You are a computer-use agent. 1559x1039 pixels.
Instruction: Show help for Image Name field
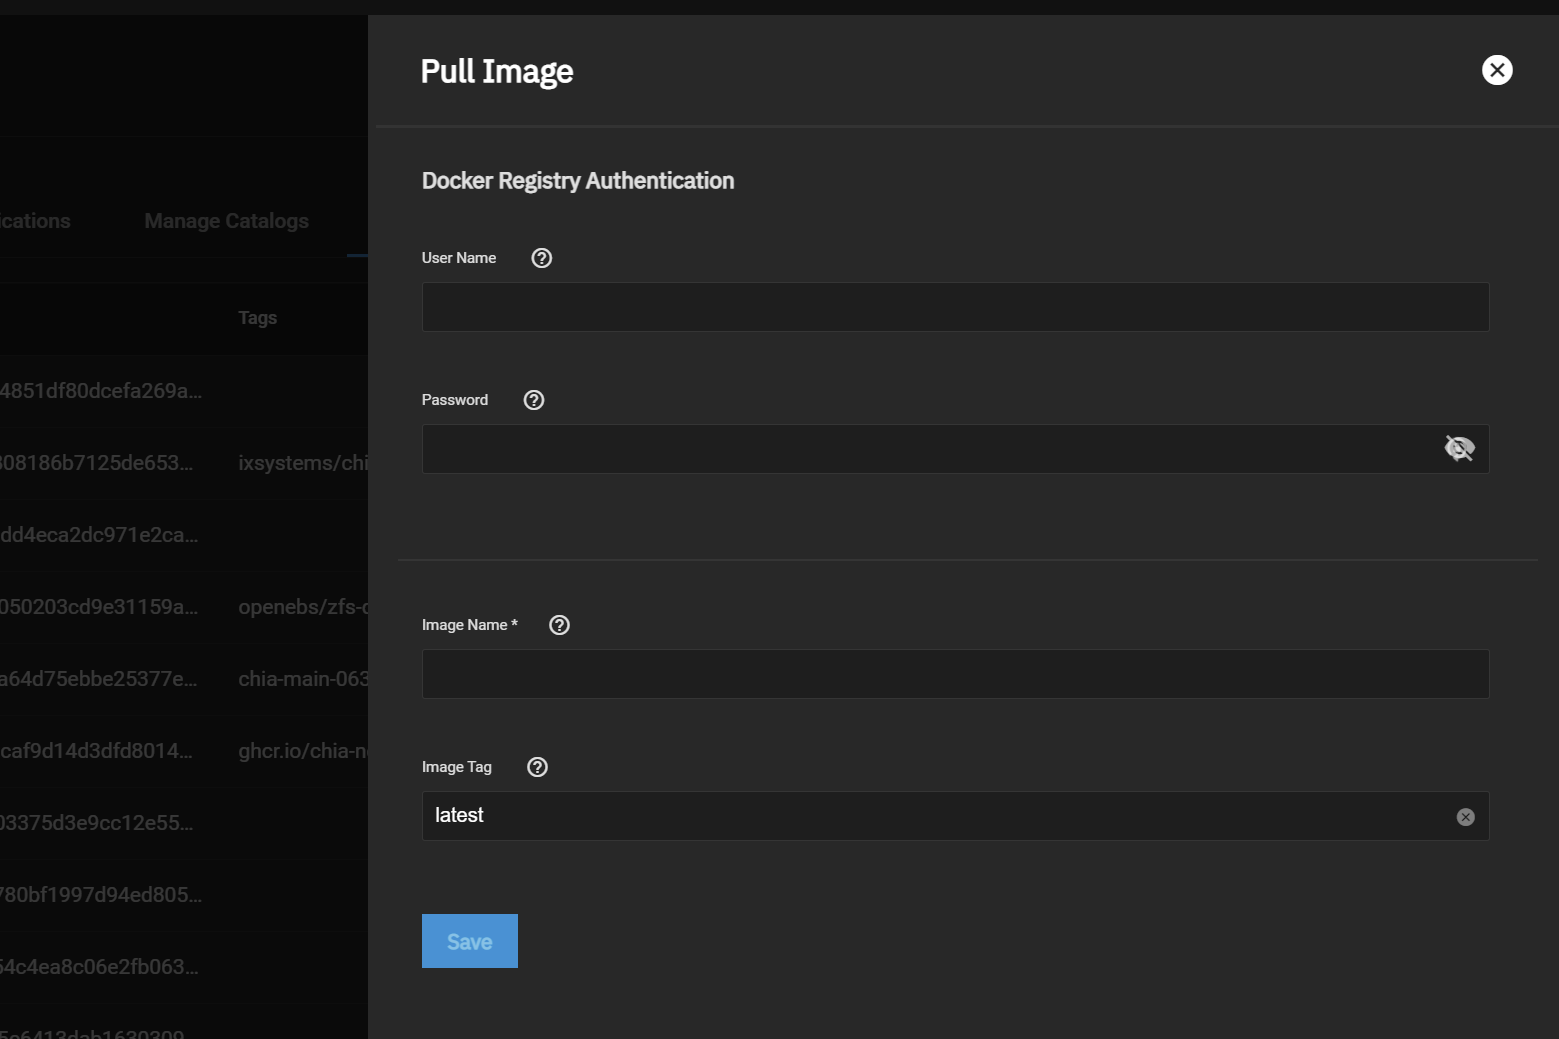560,625
